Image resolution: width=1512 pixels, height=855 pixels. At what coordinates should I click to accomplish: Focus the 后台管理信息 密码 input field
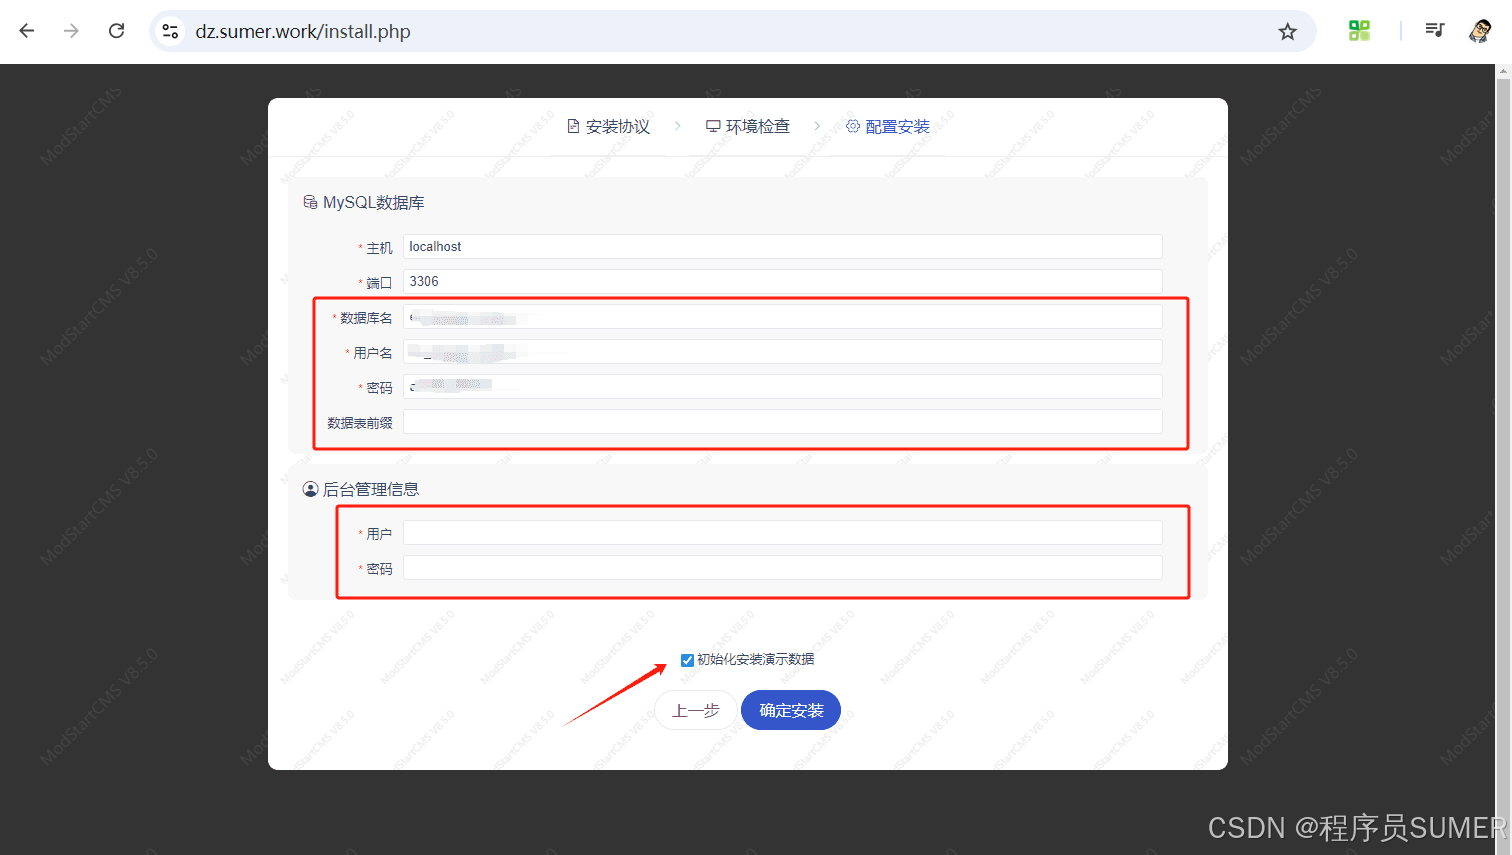pos(783,568)
